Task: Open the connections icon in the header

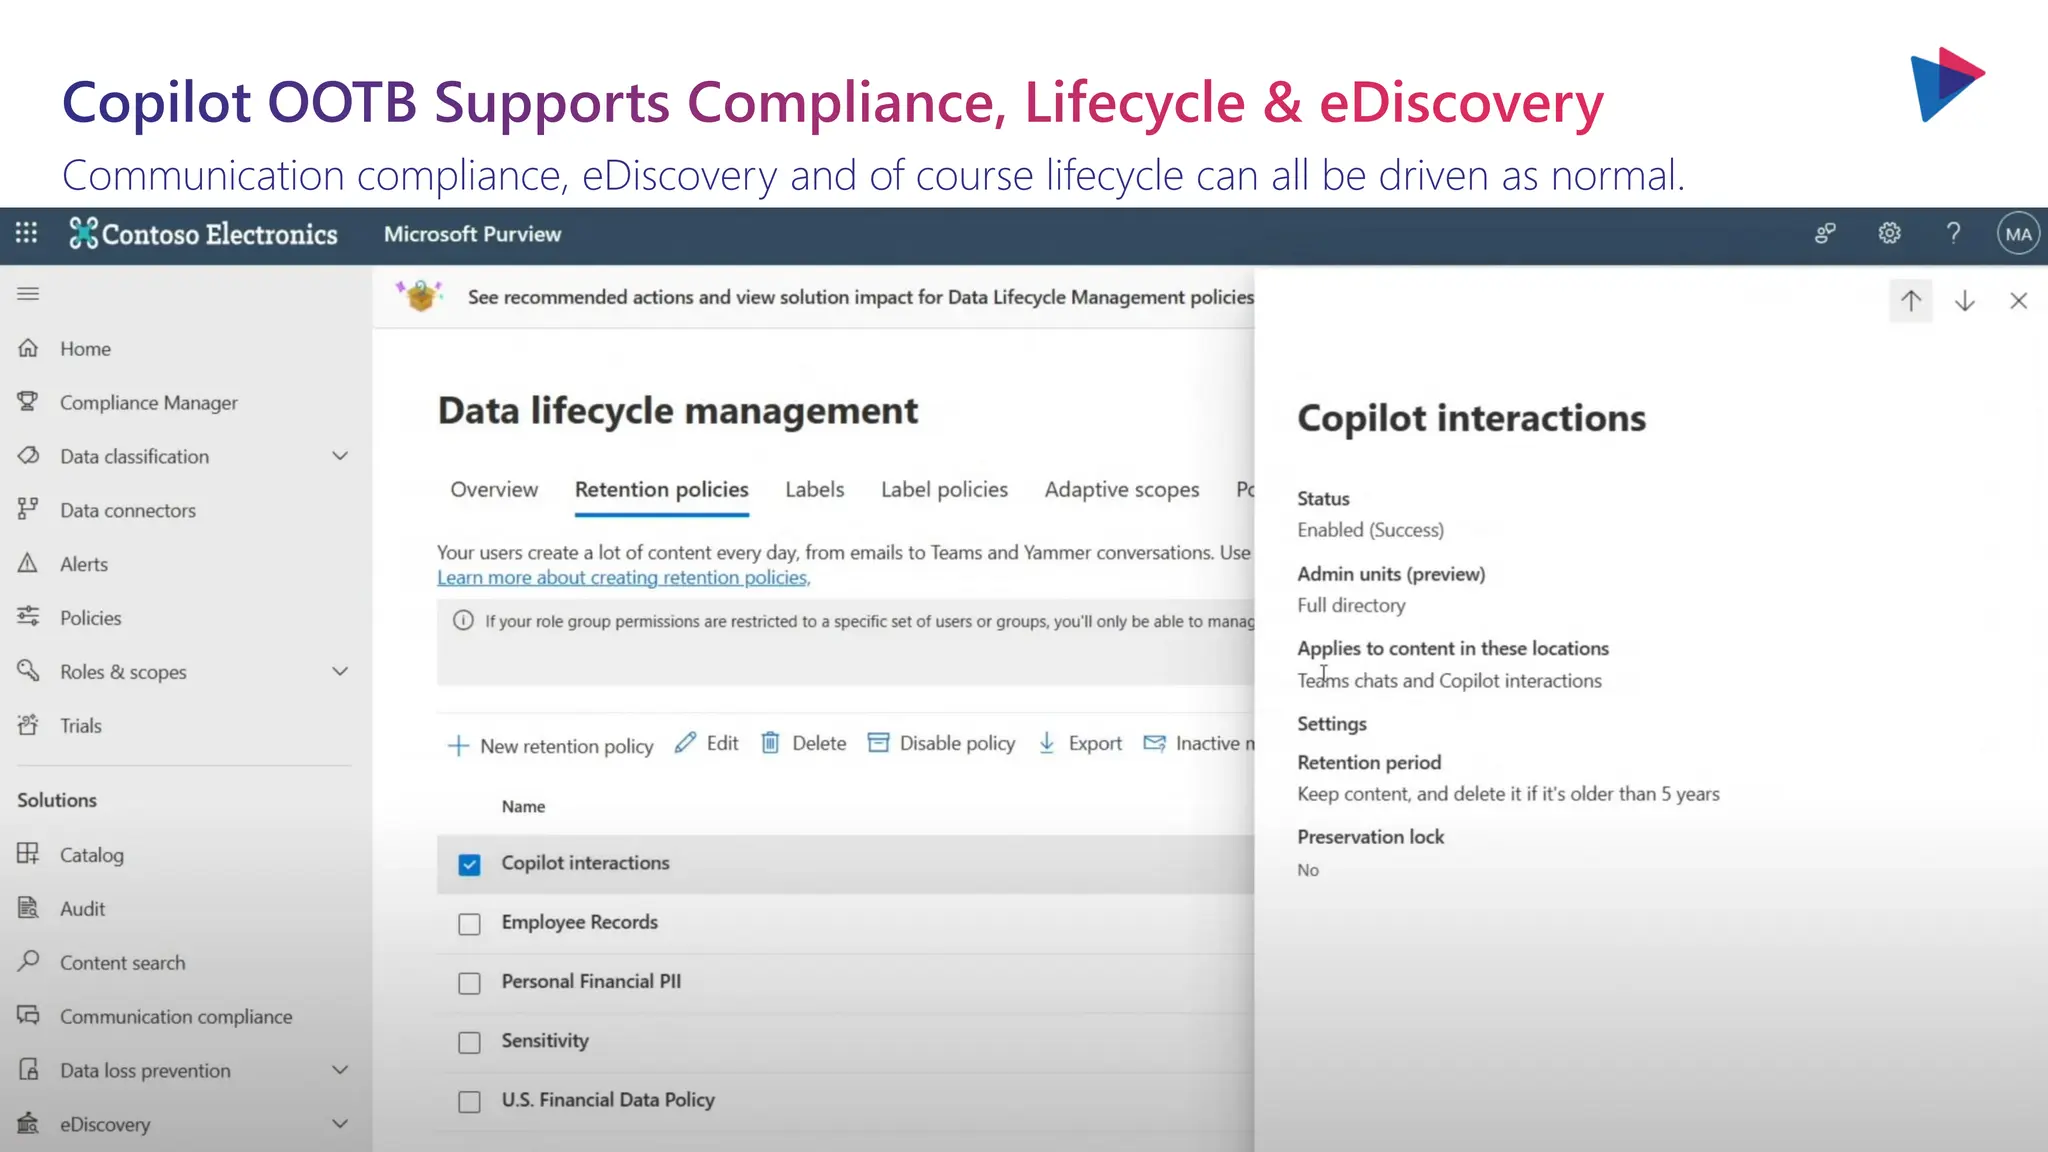Action: click(1825, 234)
